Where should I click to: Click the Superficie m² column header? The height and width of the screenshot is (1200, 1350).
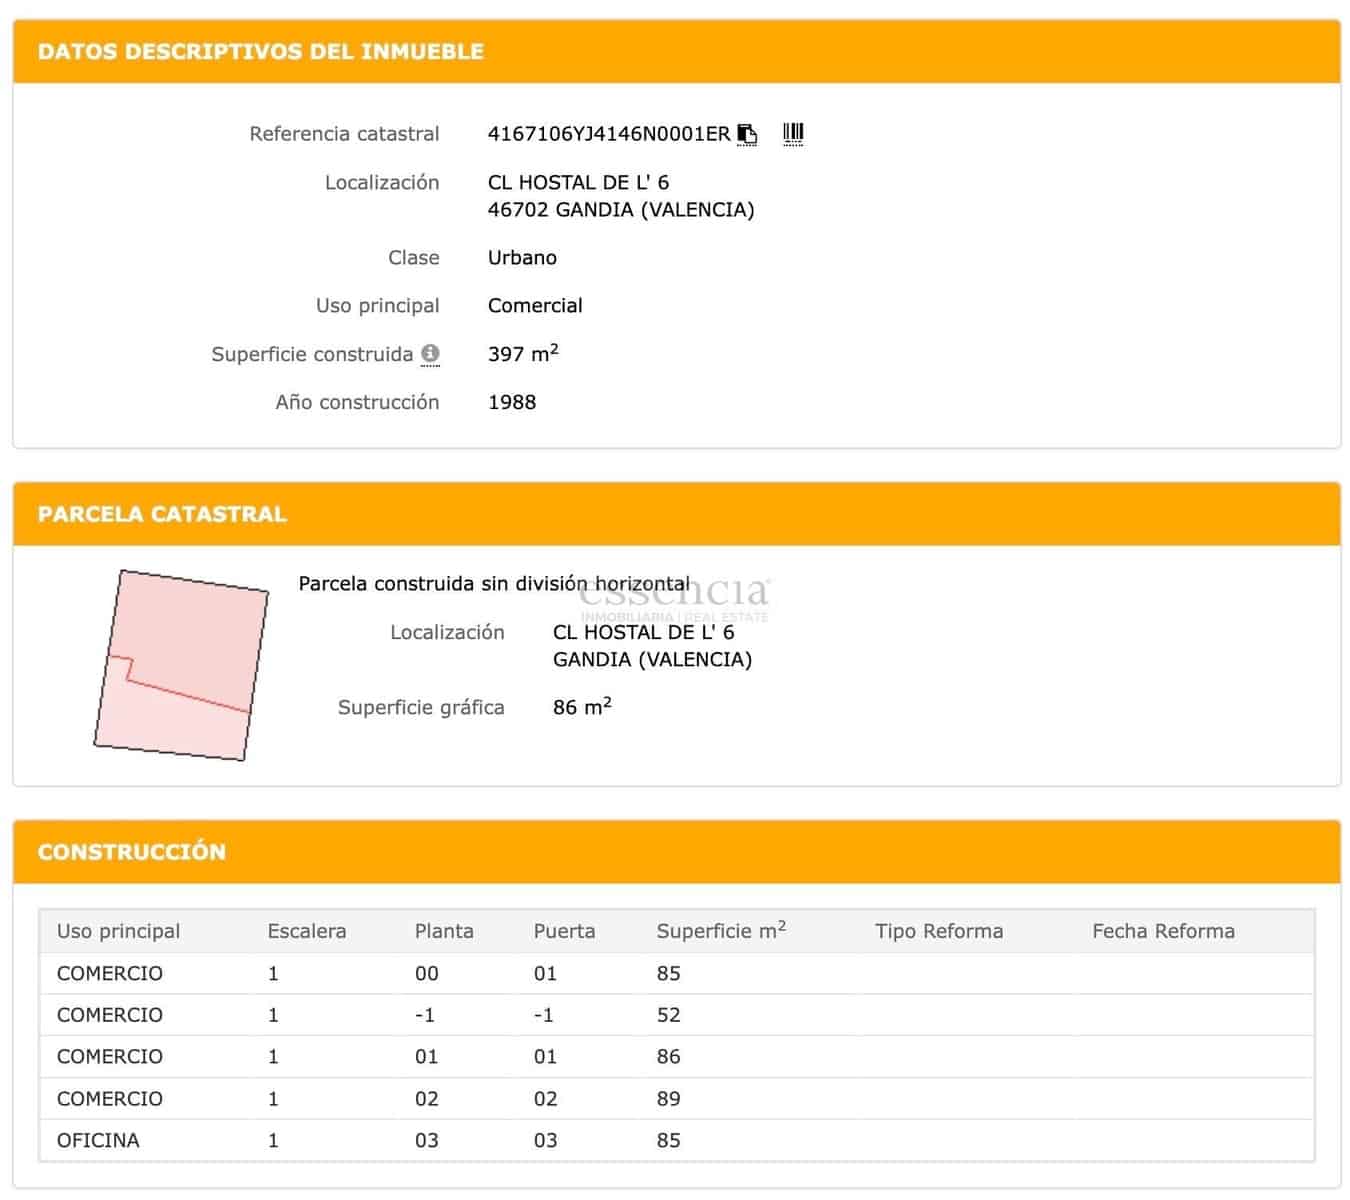point(720,930)
